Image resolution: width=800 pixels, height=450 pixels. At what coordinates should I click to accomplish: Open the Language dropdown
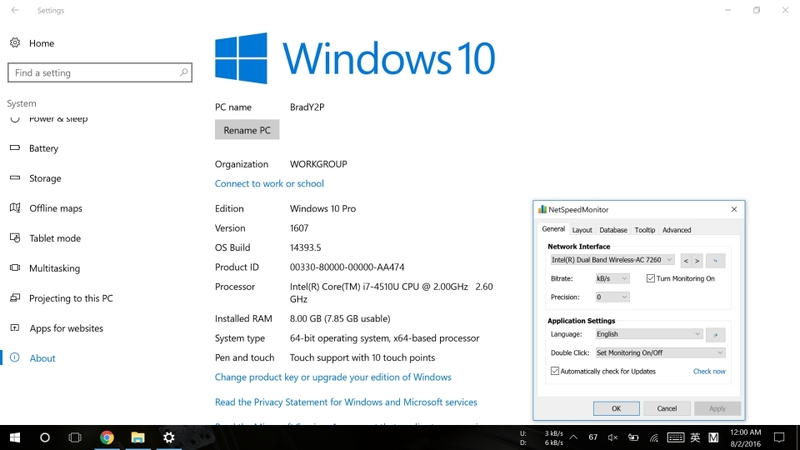pos(649,334)
